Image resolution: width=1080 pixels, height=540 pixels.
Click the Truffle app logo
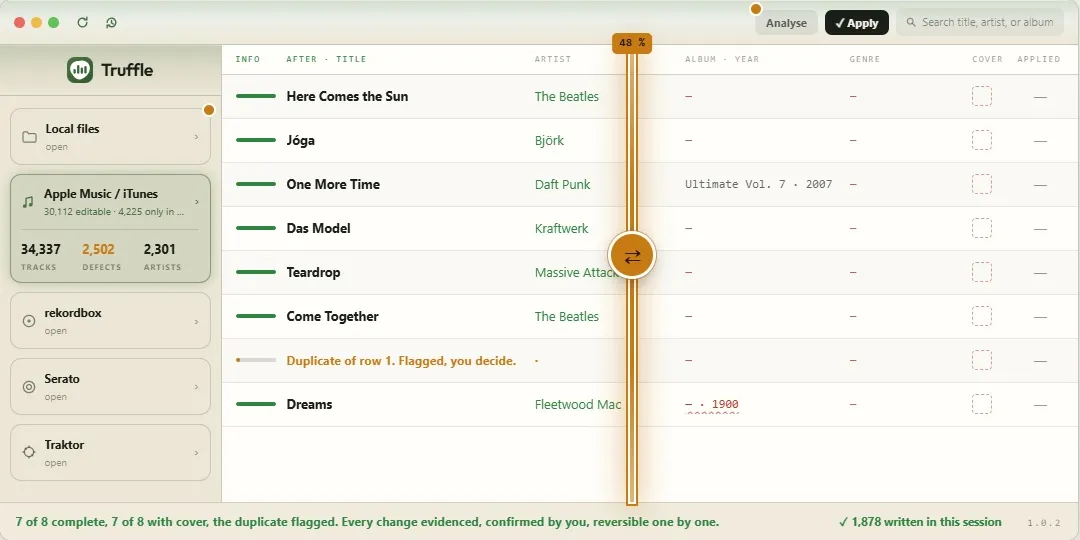pyautogui.click(x=80, y=70)
